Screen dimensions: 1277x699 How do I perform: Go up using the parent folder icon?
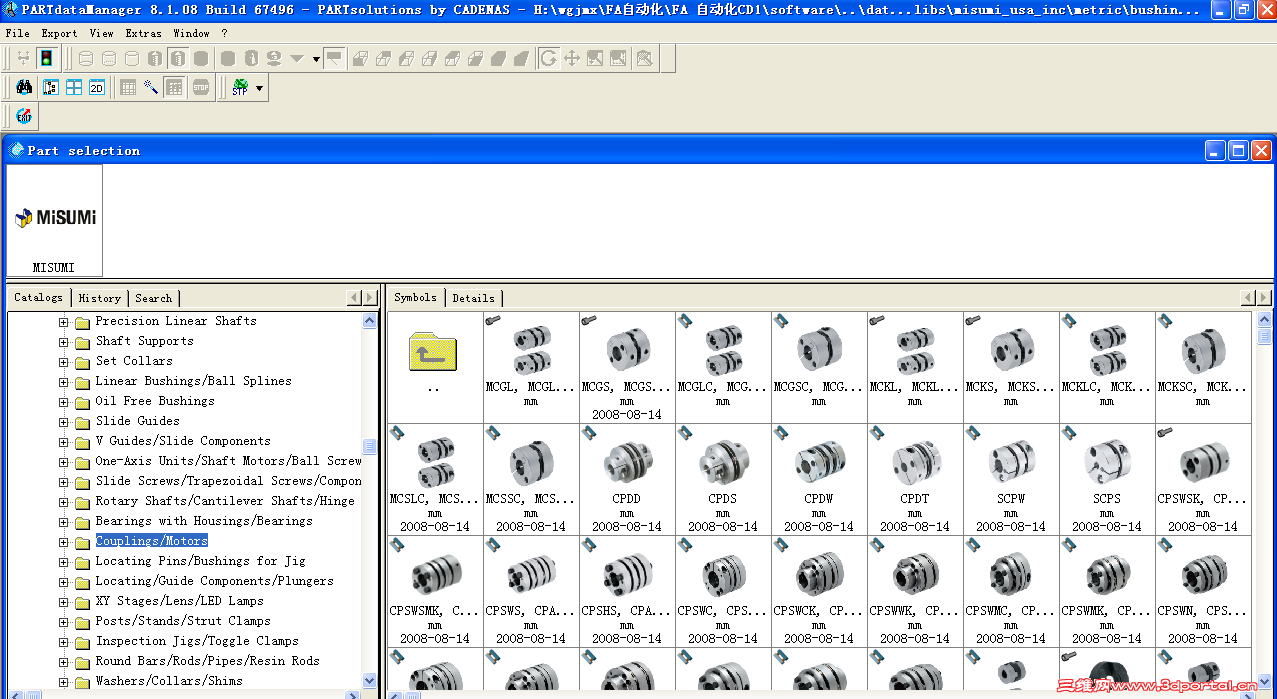click(433, 351)
